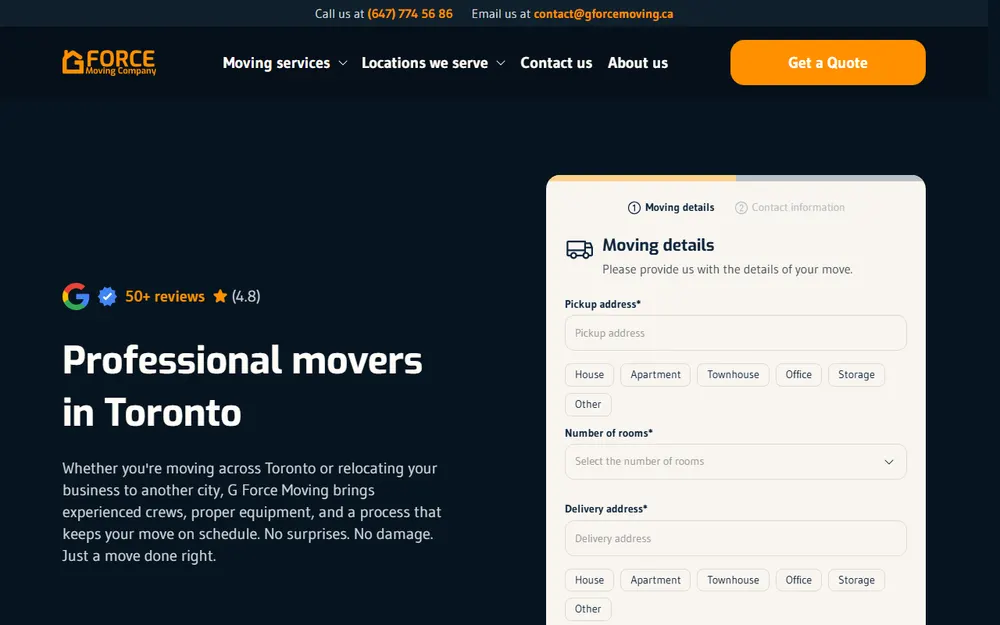The height and width of the screenshot is (625, 1000).
Task: Click the G Force Moving Company logo
Action: [109, 62]
